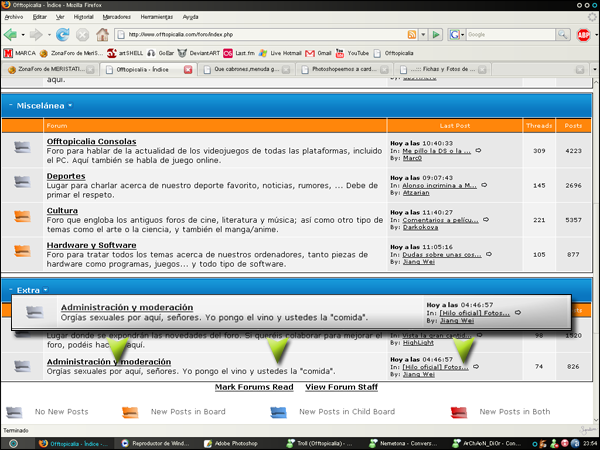Click the Deportes forum status icon

[x=22, y=180]
